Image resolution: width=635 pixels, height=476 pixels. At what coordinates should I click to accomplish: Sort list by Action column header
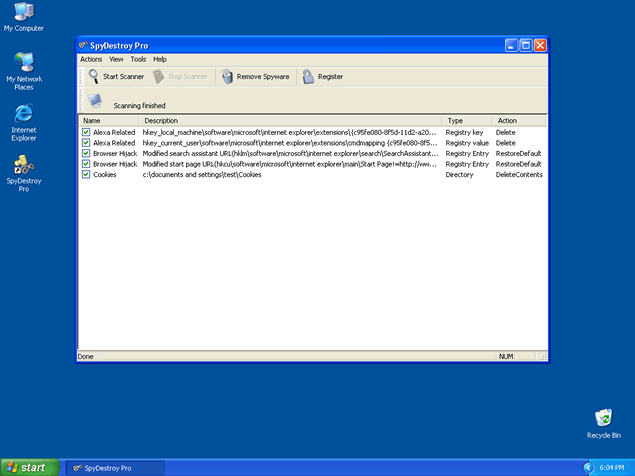tap(518, 120)
